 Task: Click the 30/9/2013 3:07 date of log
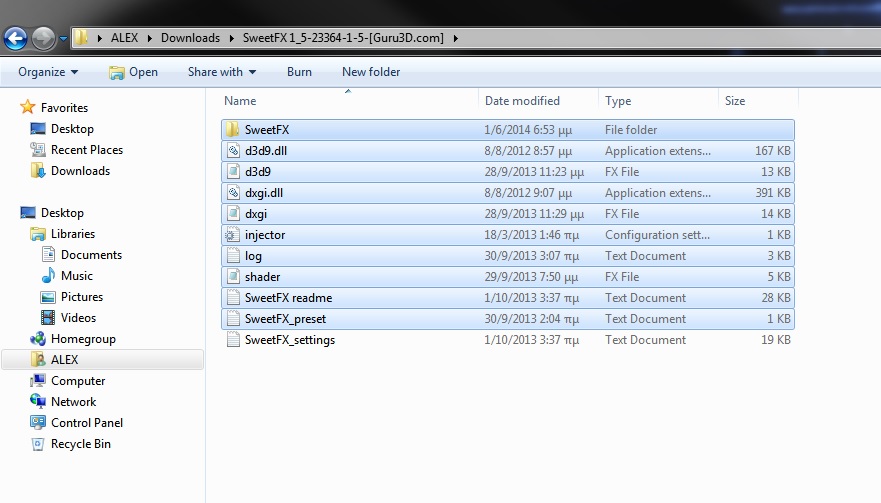point(531,256)
